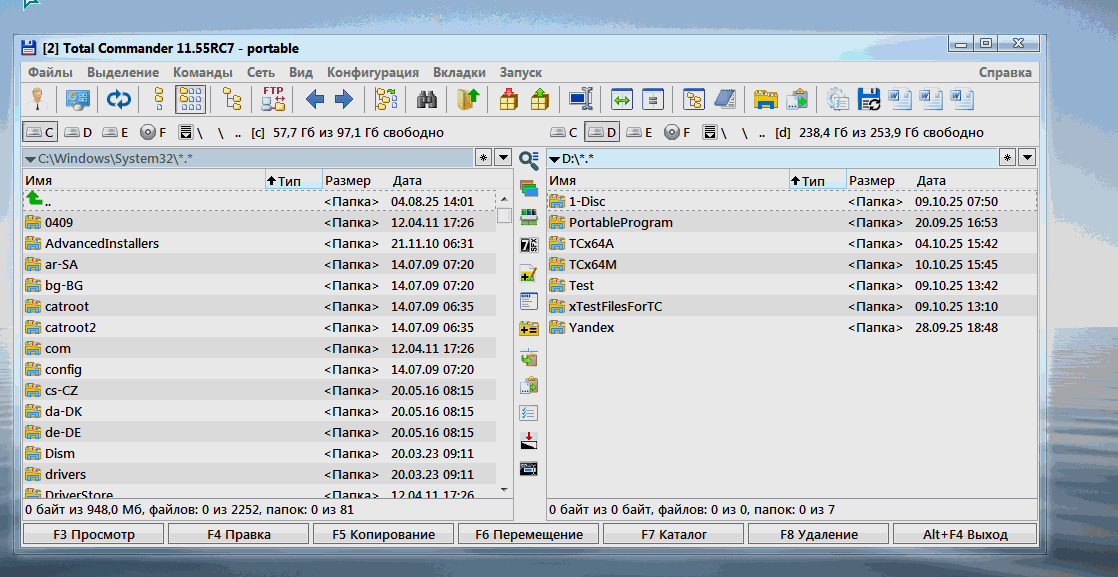
Task: Sort the left panel by Тип column
Action: 294,181
